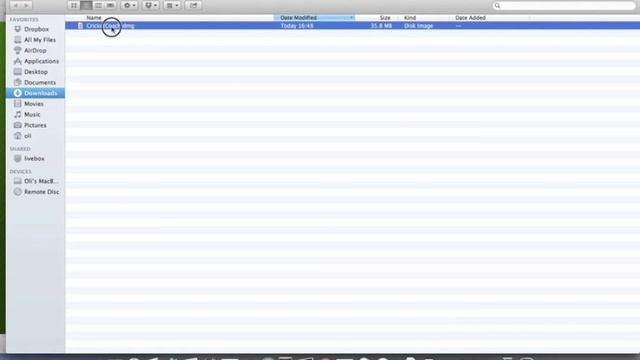The height and width of the screenshot is (360, 640).
Task: Open AirDrop from the sidebar
Action: pos(35,50)
